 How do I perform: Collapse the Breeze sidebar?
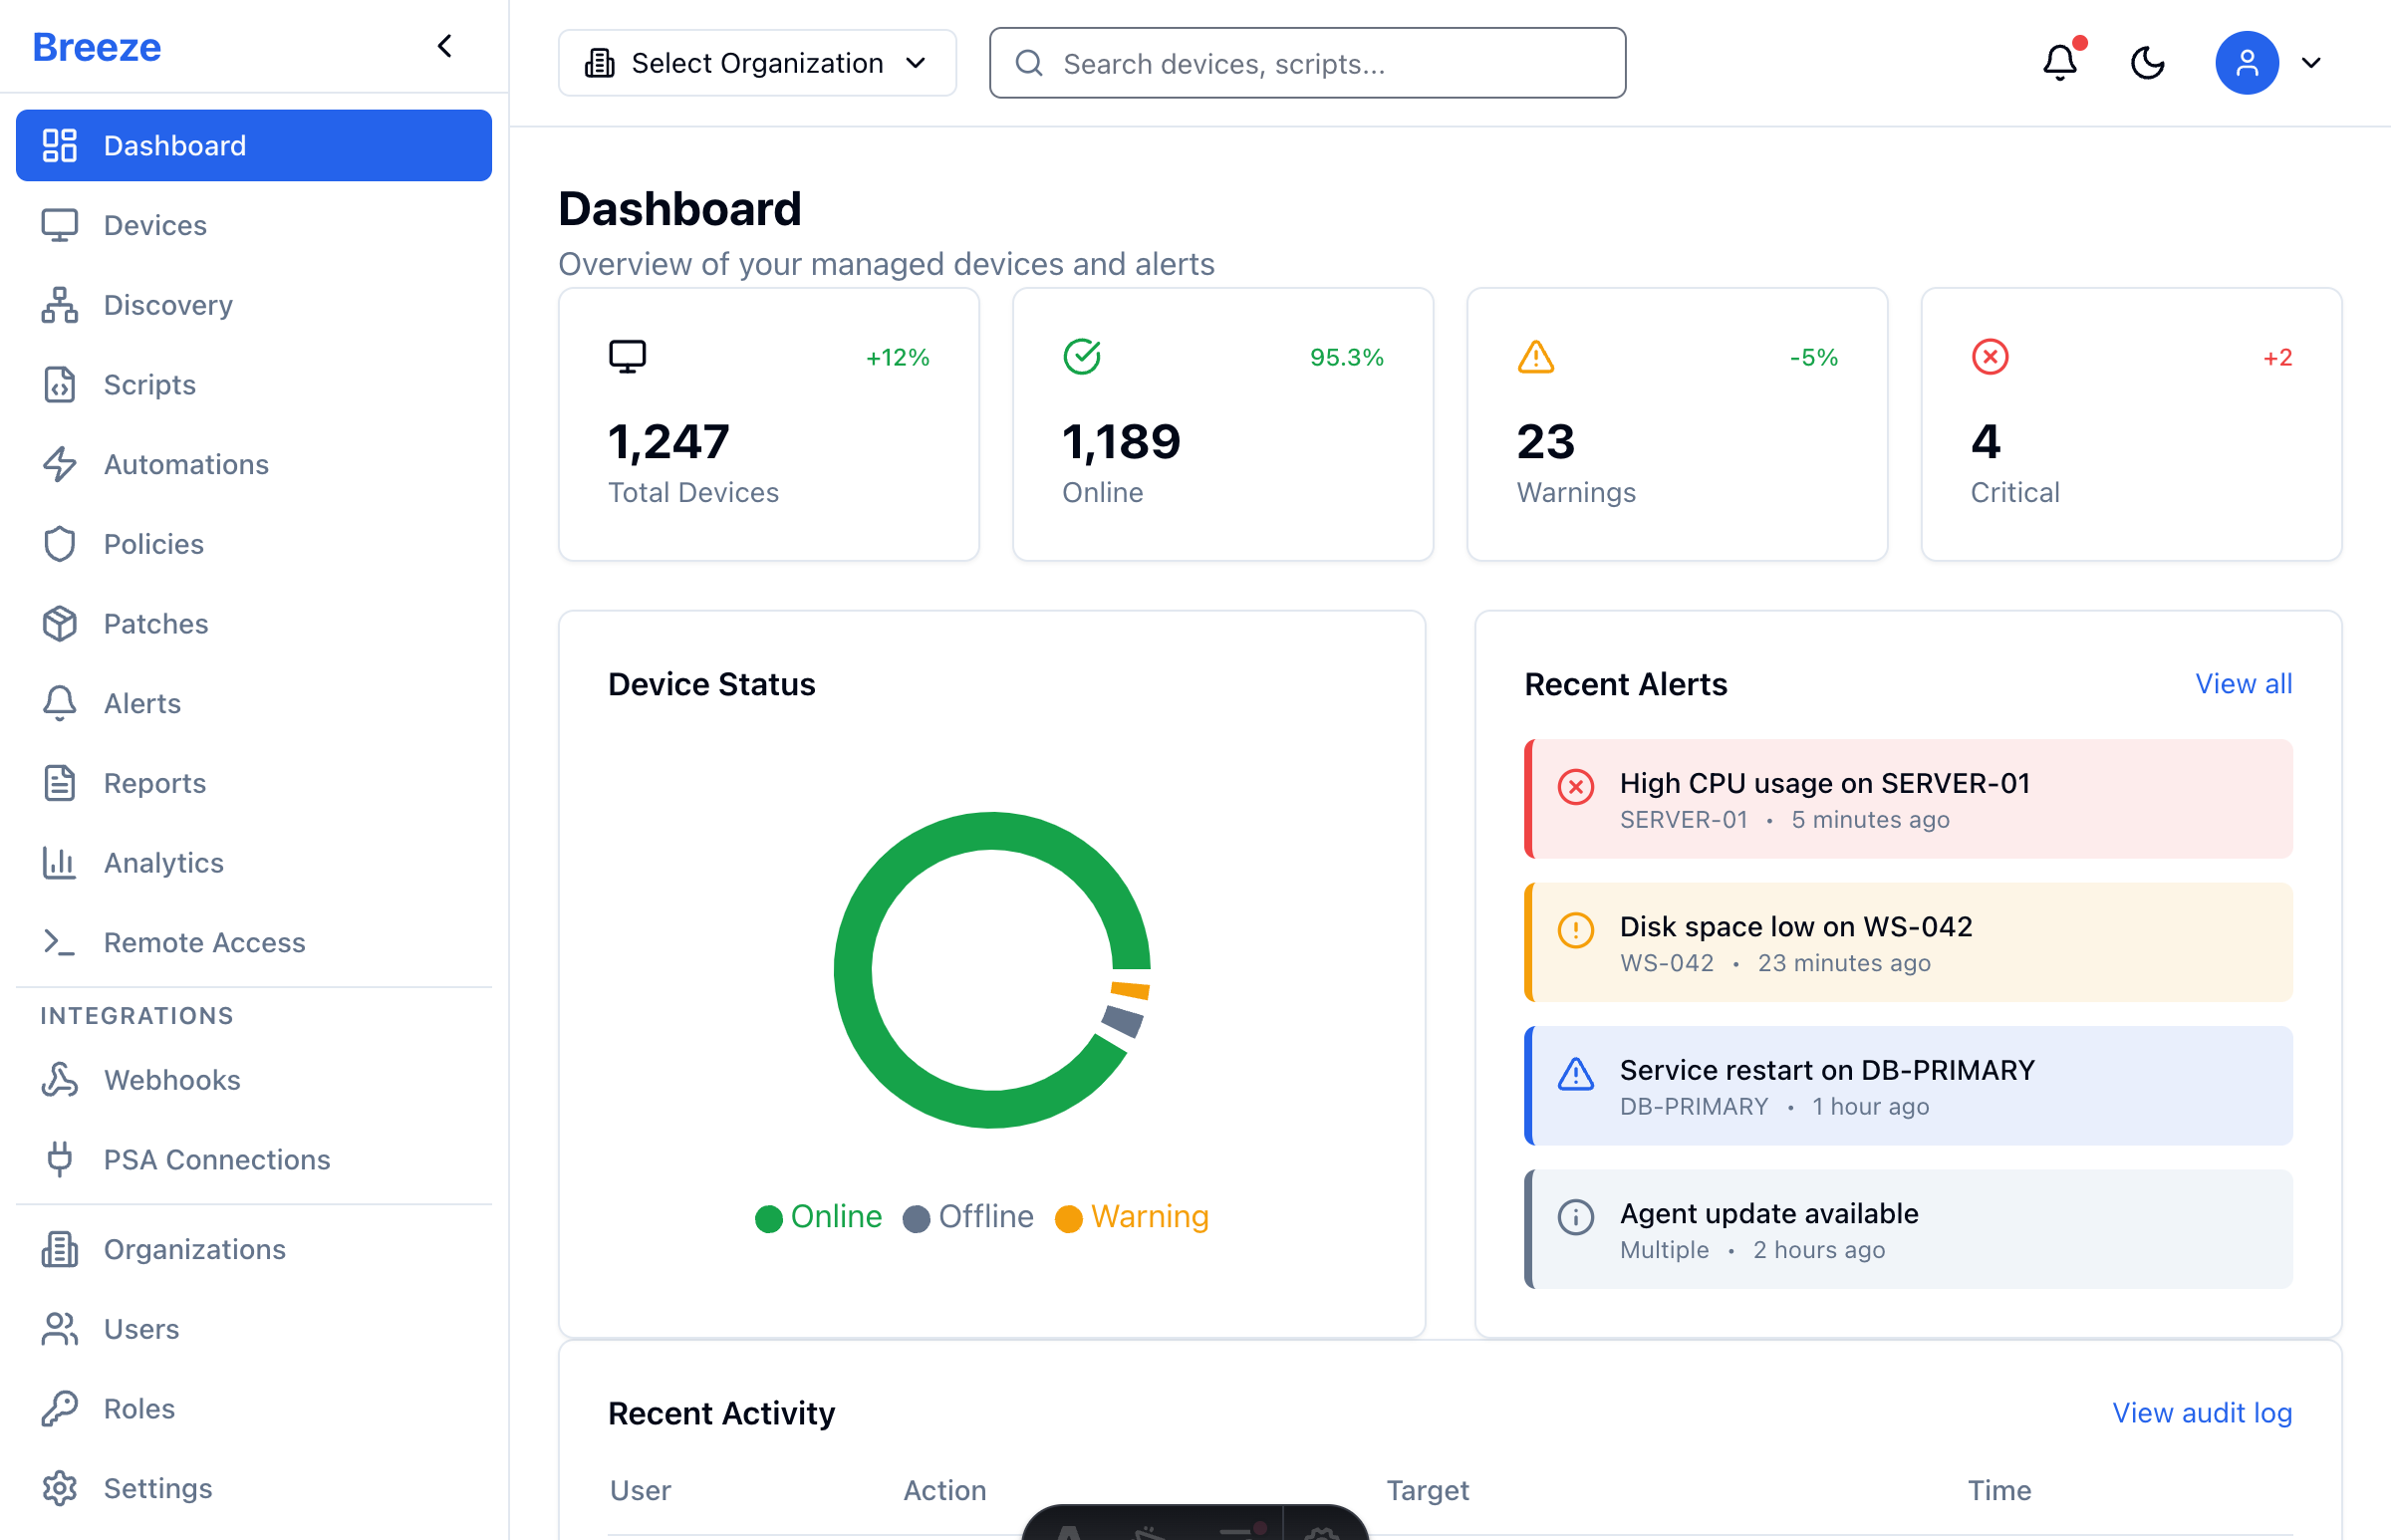[445, 45]
